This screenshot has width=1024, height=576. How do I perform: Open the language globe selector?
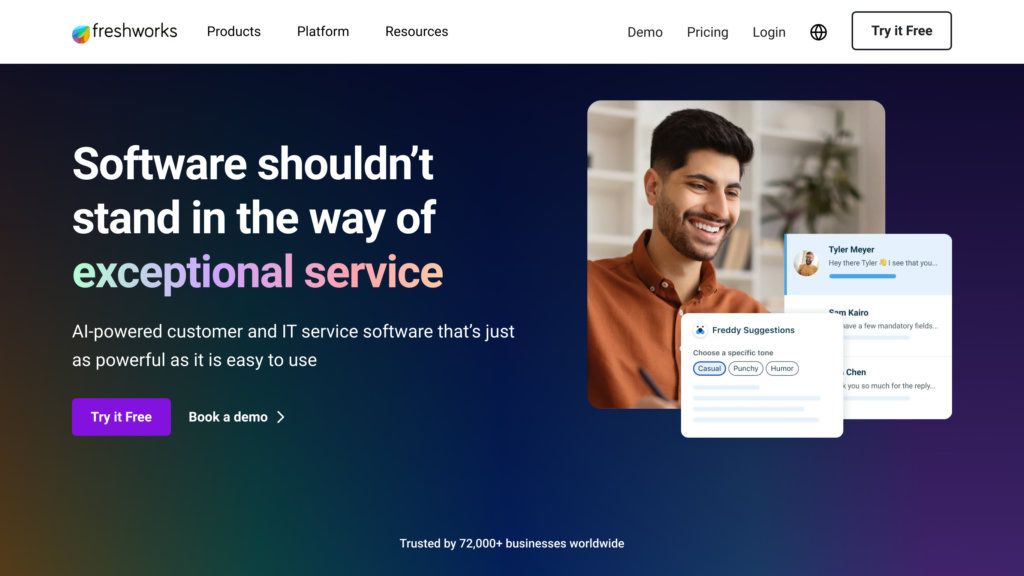[x=818, y=32]
